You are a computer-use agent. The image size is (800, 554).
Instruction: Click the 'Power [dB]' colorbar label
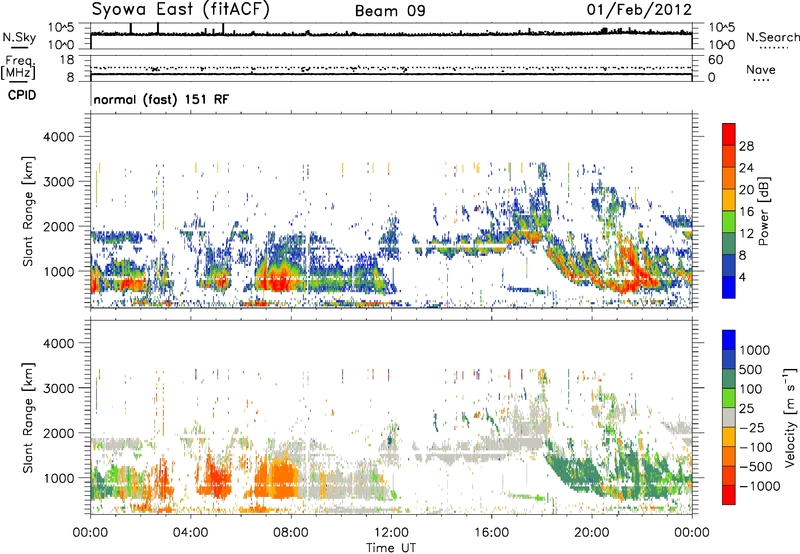pos(764,211)
